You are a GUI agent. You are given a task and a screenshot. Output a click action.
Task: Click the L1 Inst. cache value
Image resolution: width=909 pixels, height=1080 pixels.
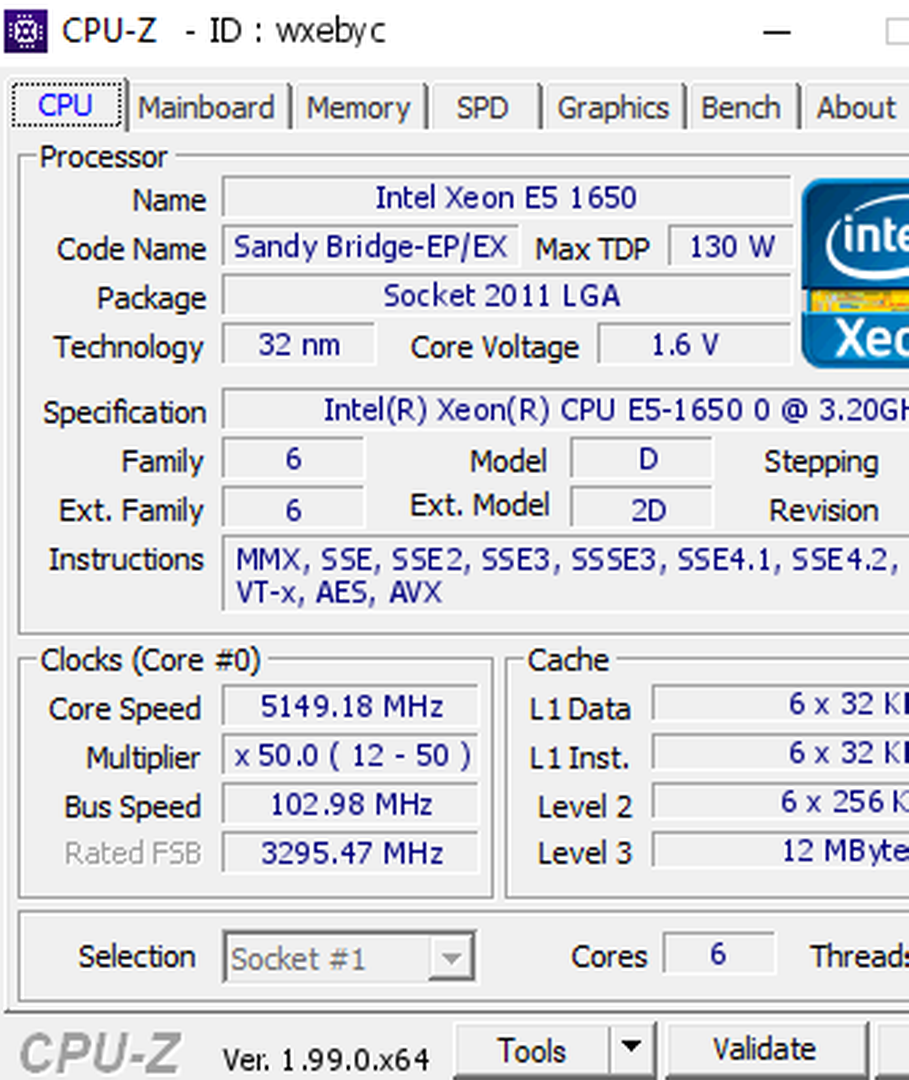coord(781,752)
